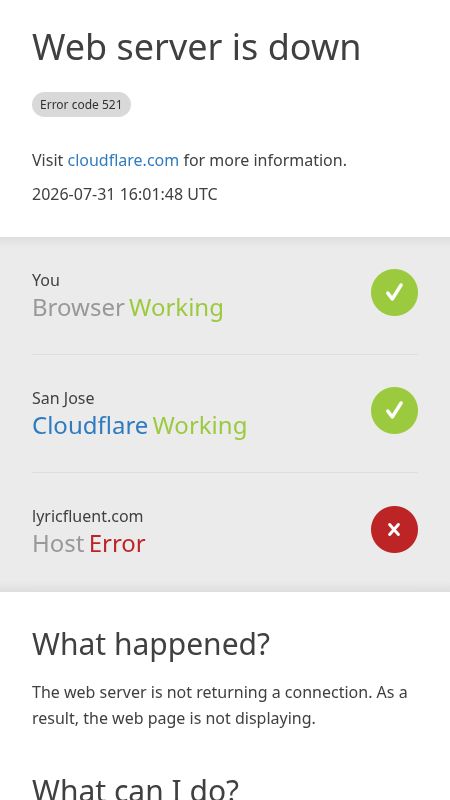Open the cloudflare.com link

click(x=123, y=160)
